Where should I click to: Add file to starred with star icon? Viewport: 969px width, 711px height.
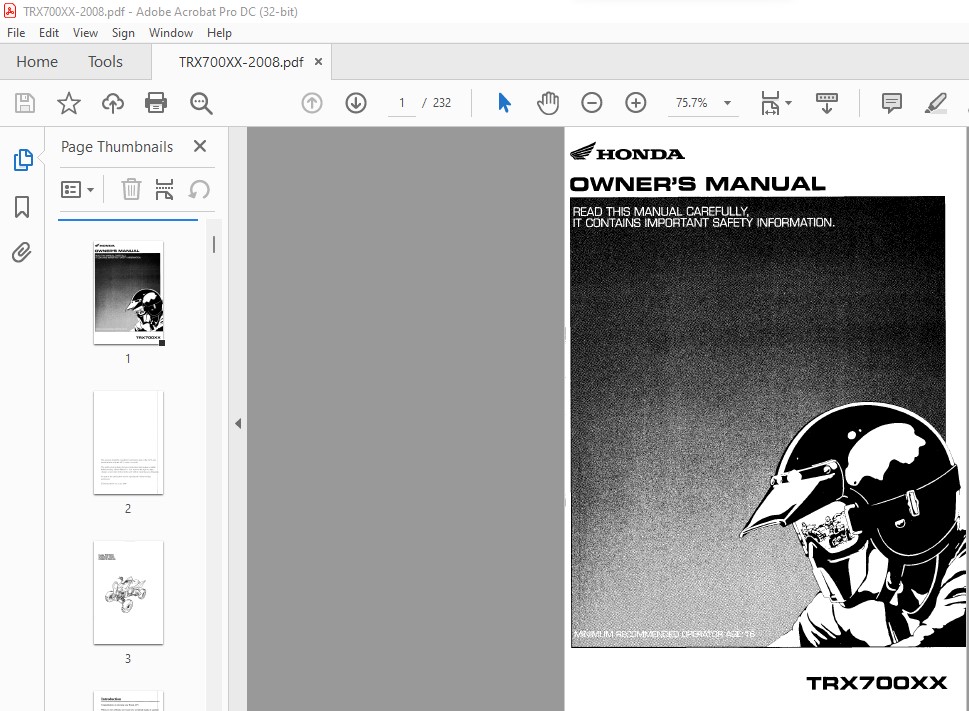69,103
